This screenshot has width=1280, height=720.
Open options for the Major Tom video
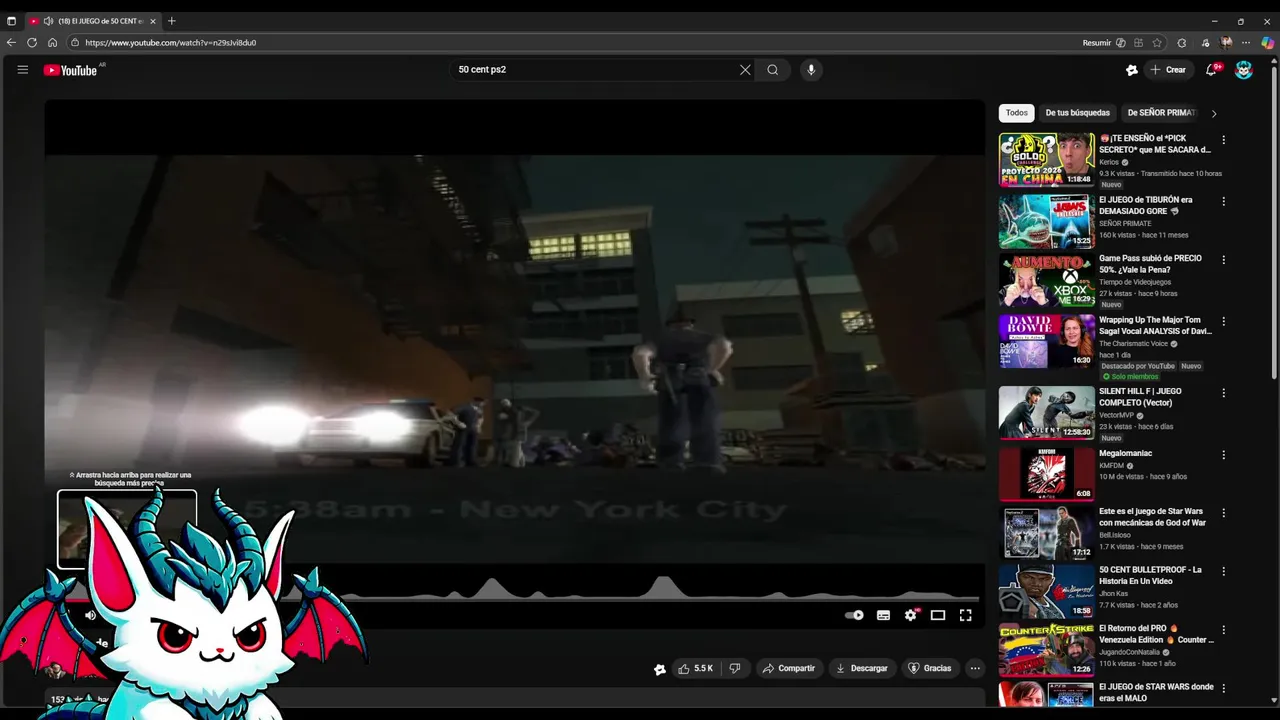tap(1223, 322)
